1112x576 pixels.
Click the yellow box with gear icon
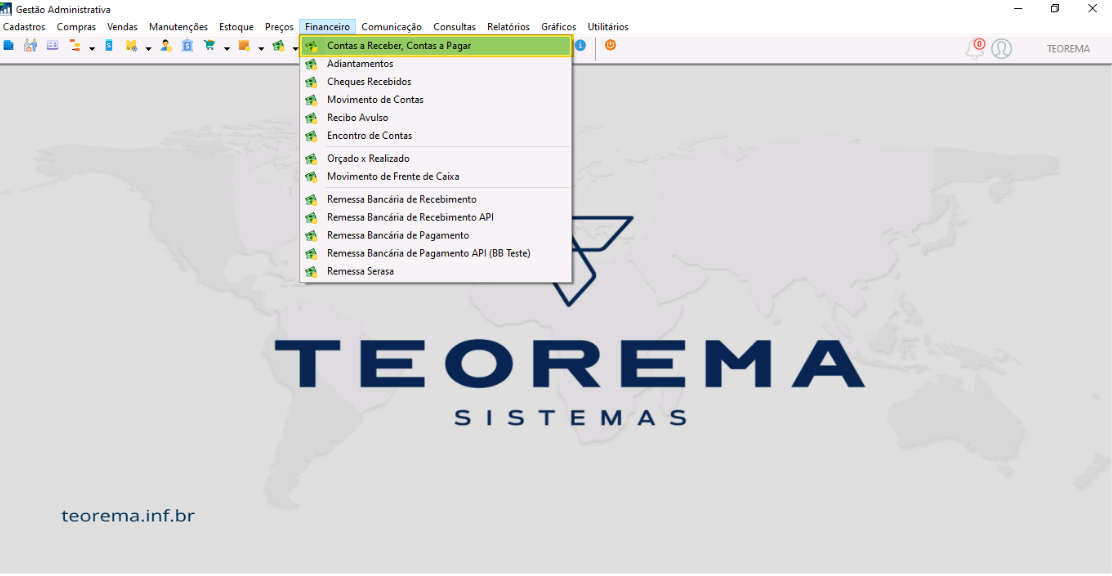[x=131, y=46]
